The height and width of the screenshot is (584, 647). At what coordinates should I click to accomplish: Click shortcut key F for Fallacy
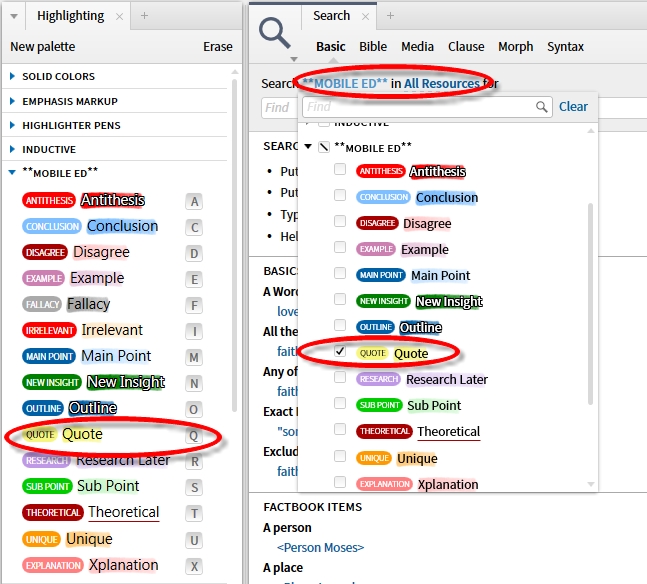[194, 305]
